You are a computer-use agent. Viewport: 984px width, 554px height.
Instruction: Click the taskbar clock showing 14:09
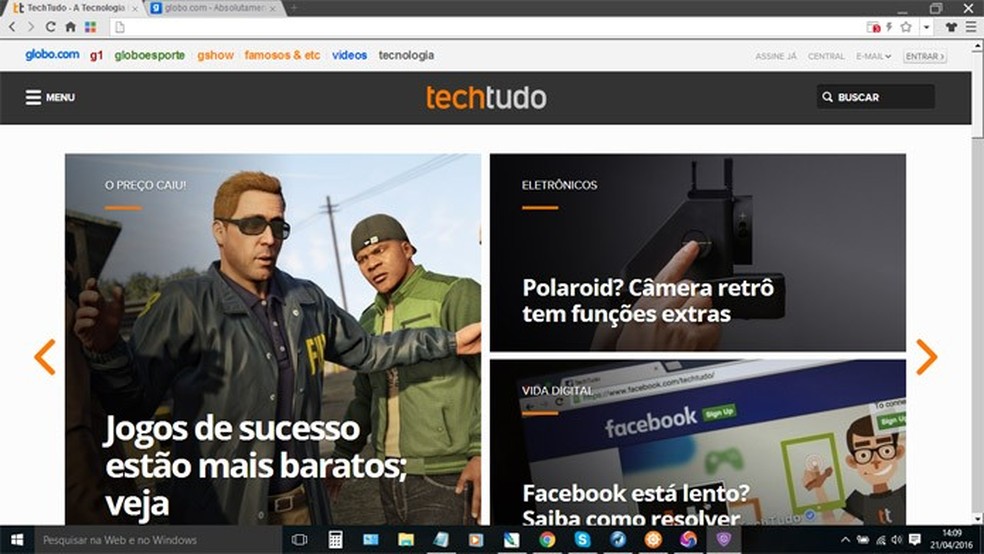[x=951, y=540]
